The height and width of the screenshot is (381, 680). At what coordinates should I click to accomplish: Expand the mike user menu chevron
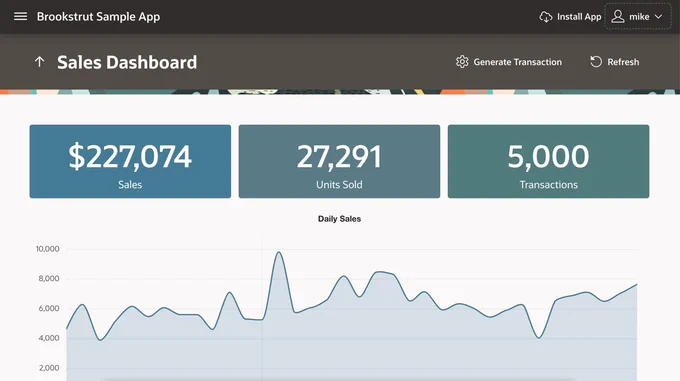coord(658,17)
